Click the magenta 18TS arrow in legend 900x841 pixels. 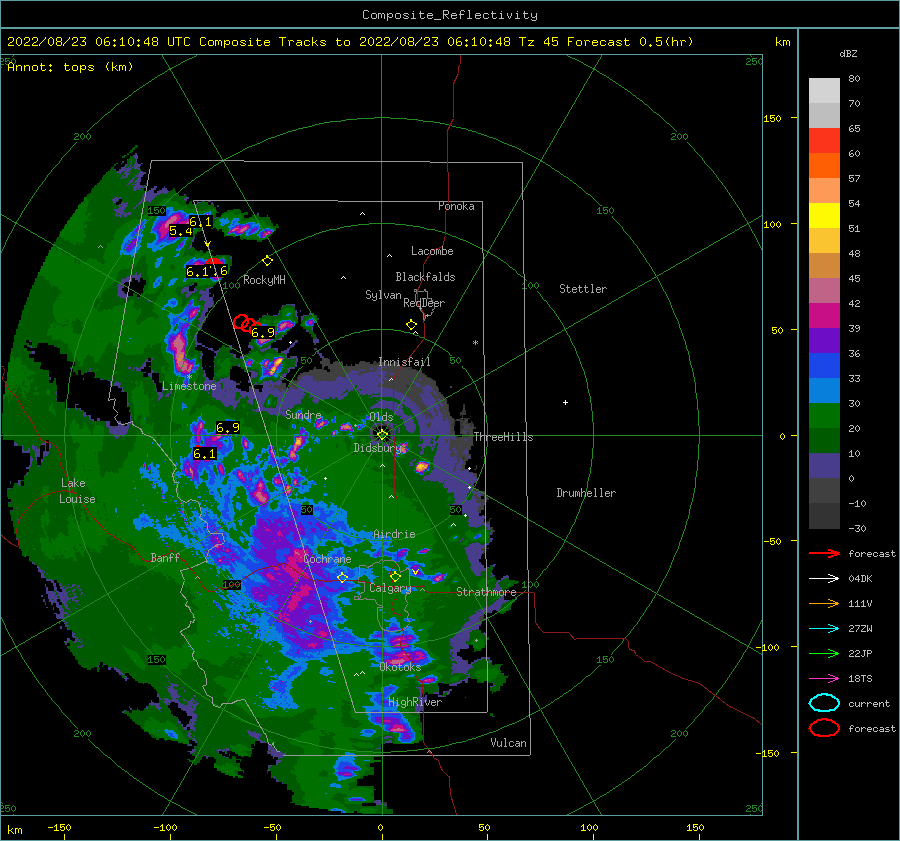(824, 678)
